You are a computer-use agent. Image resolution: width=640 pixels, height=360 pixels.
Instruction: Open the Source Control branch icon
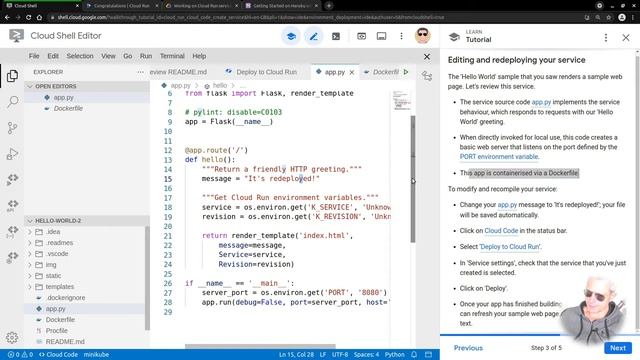coord(12,128)
